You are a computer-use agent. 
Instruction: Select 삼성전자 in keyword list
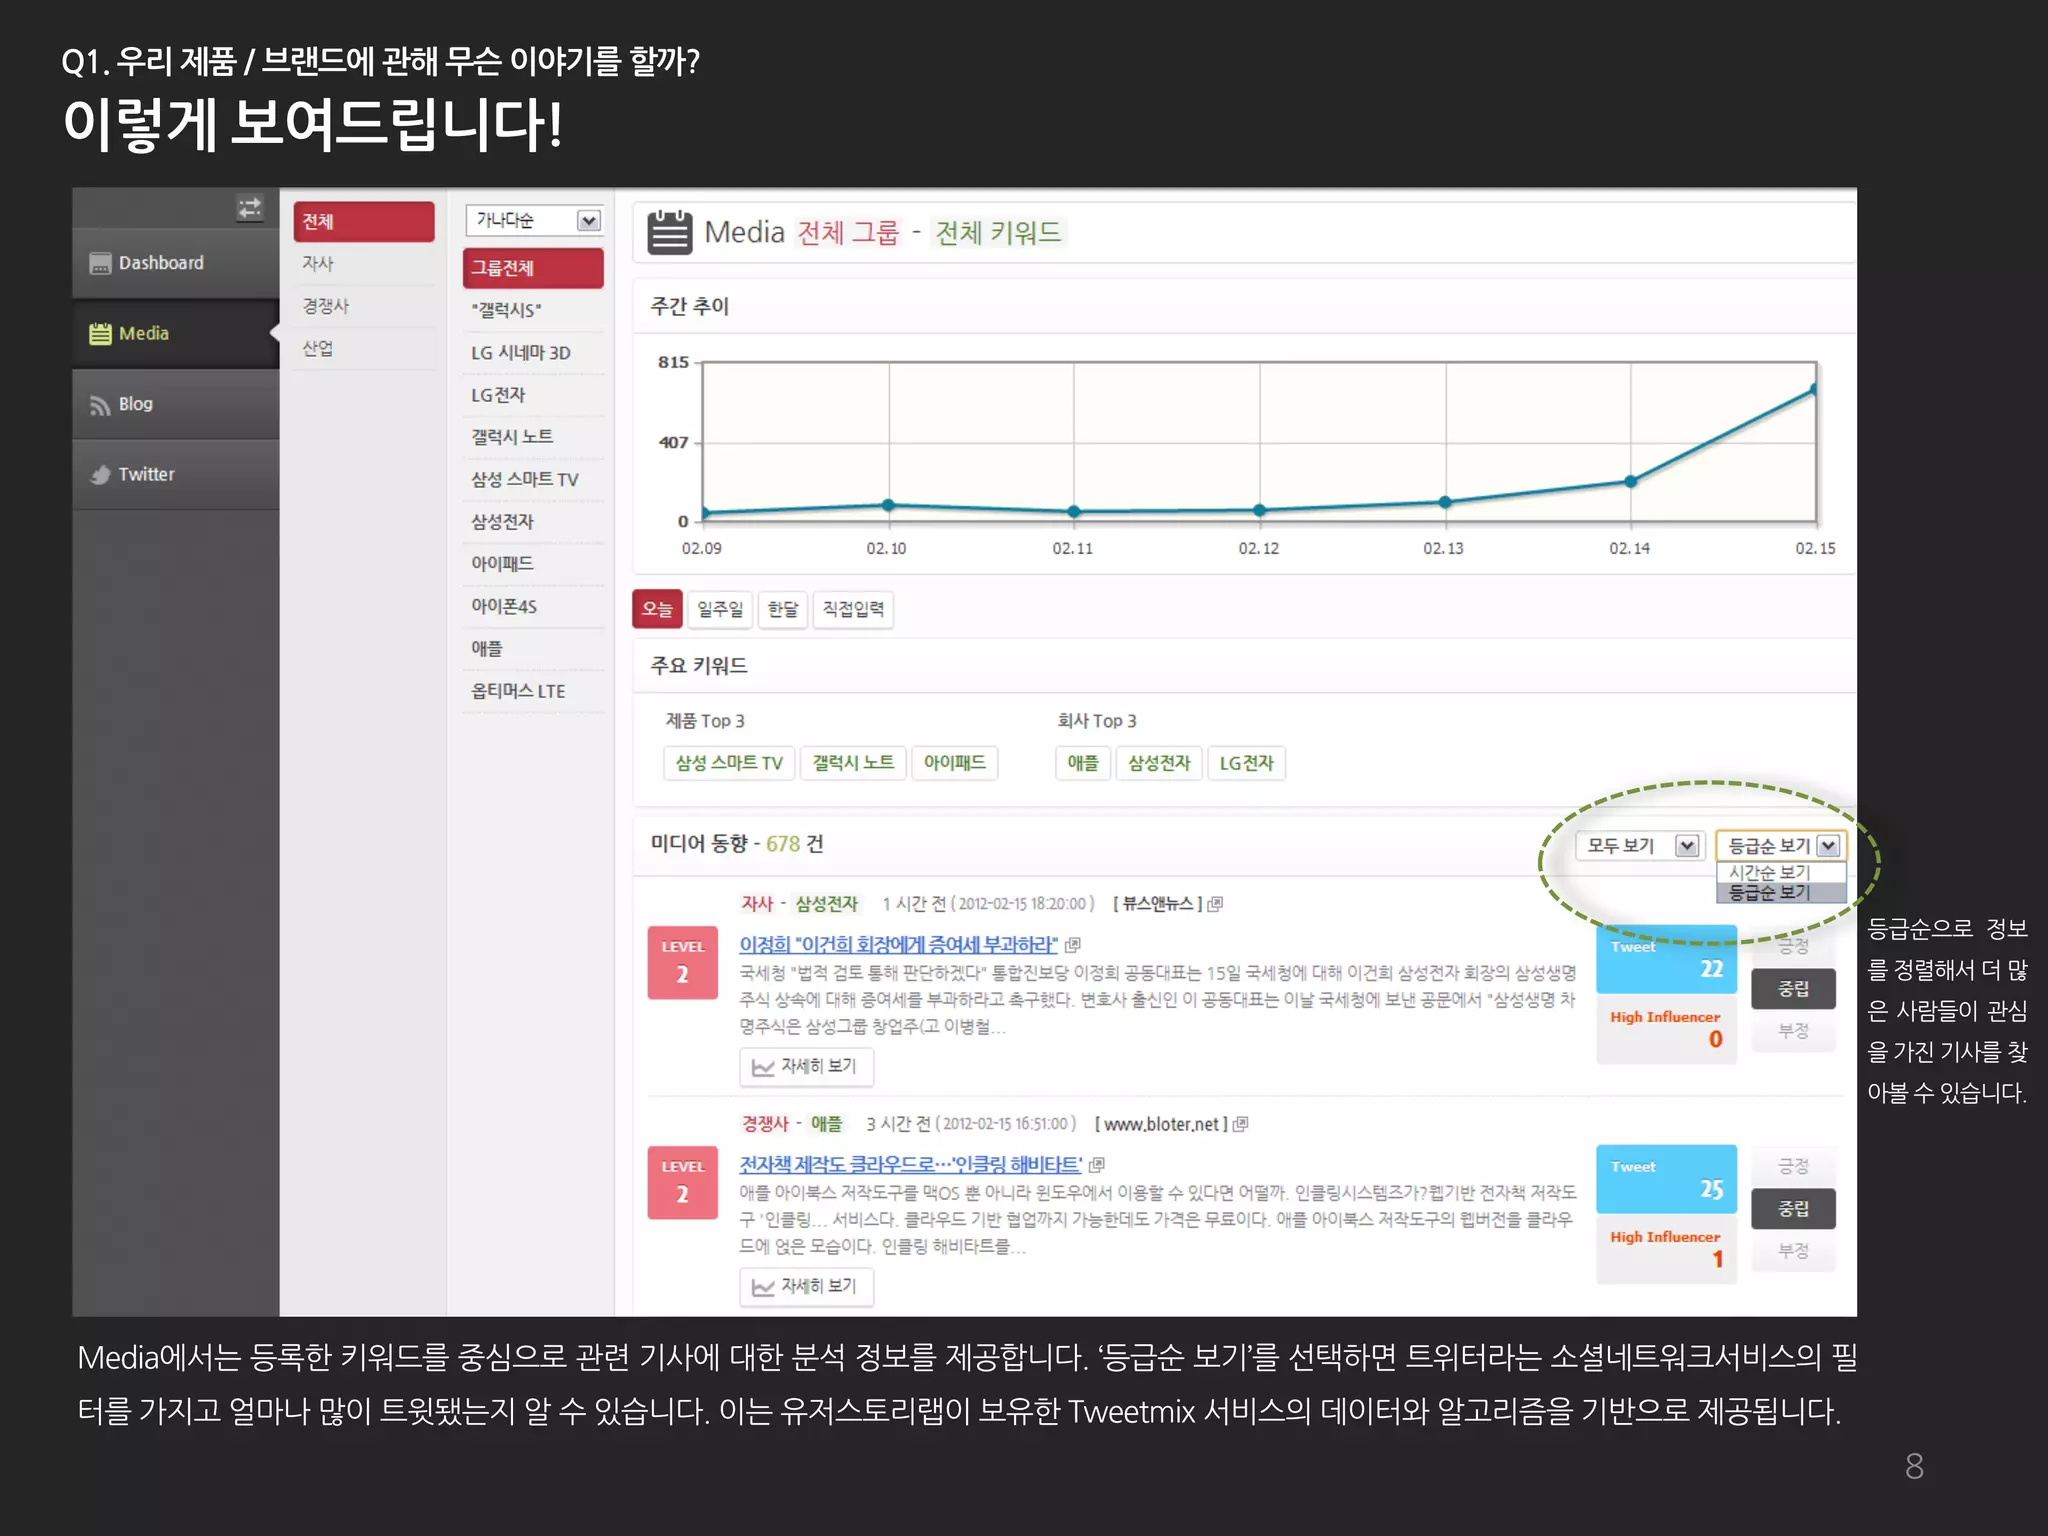[534, 522]
